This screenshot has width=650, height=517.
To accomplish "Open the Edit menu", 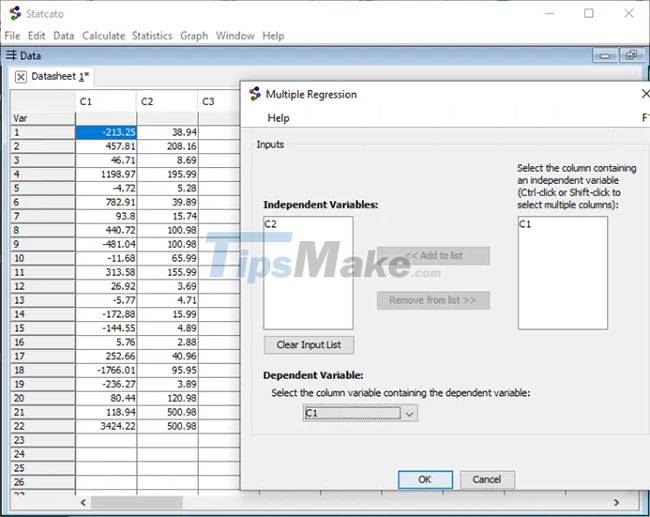I will click(36, 36).
